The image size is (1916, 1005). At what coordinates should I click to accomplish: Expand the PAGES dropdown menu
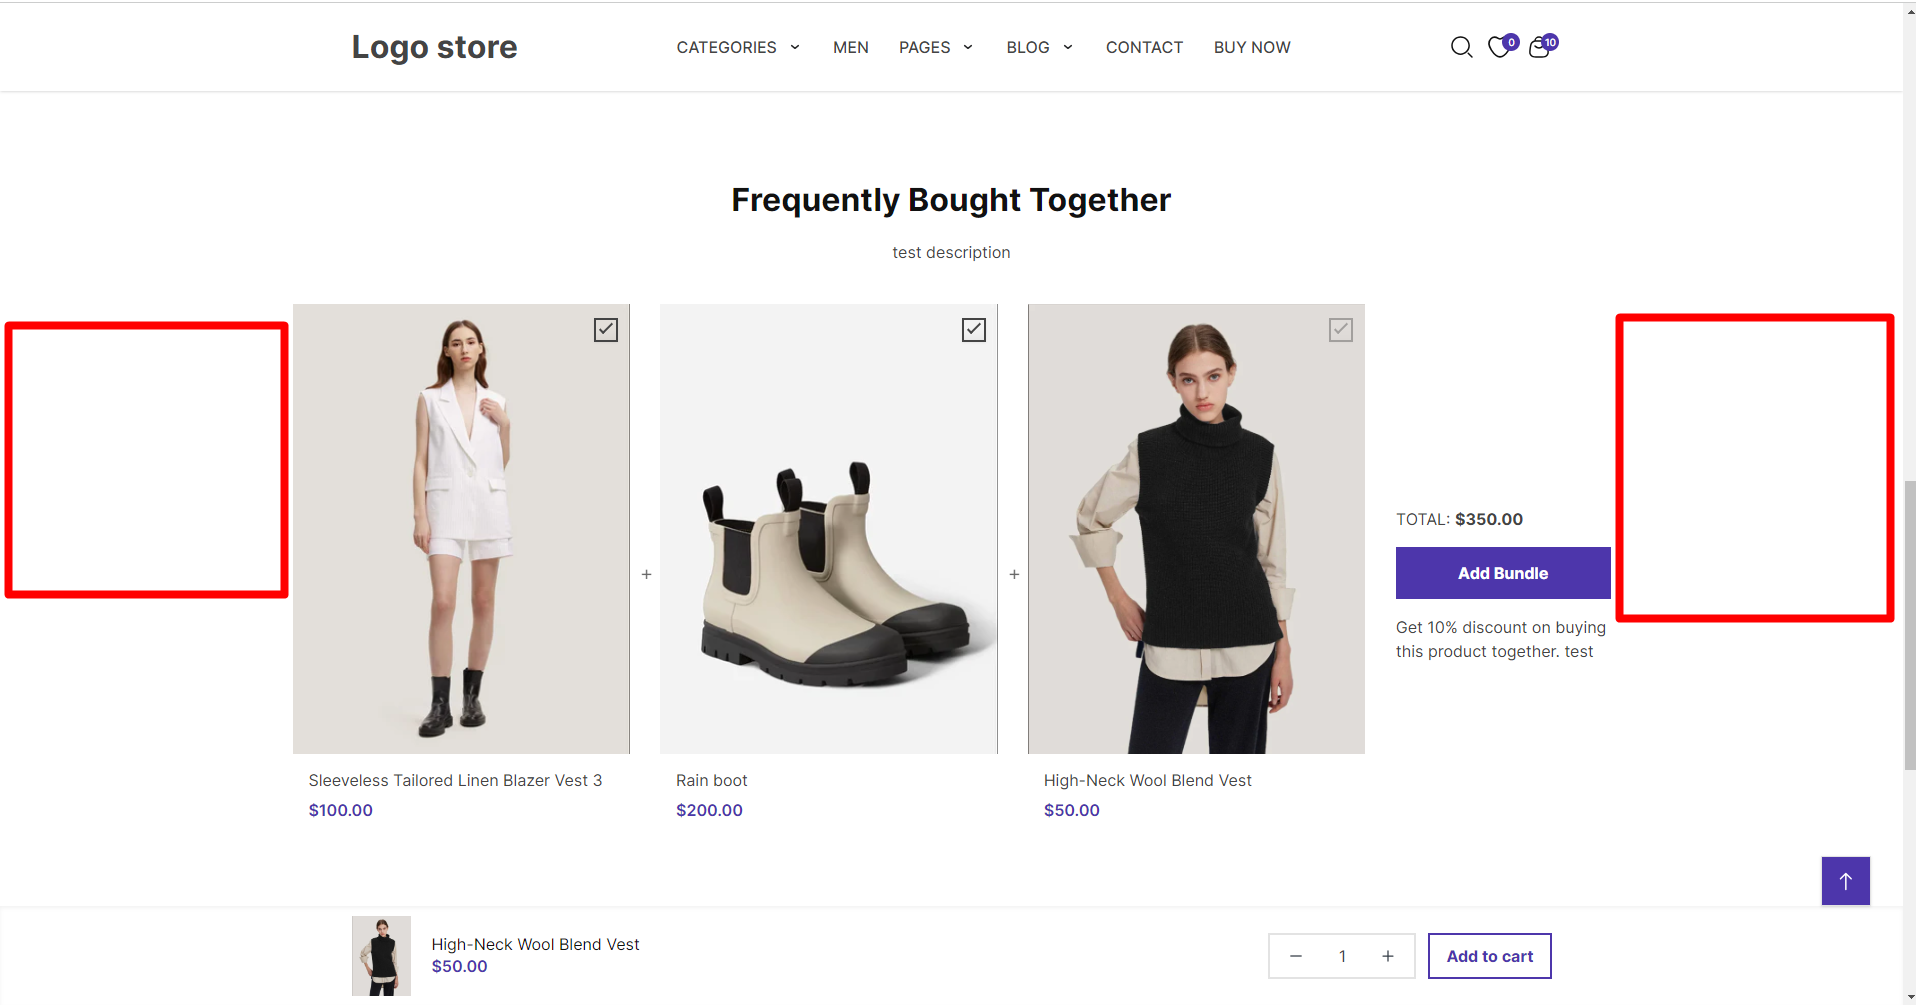click(936, 47)
